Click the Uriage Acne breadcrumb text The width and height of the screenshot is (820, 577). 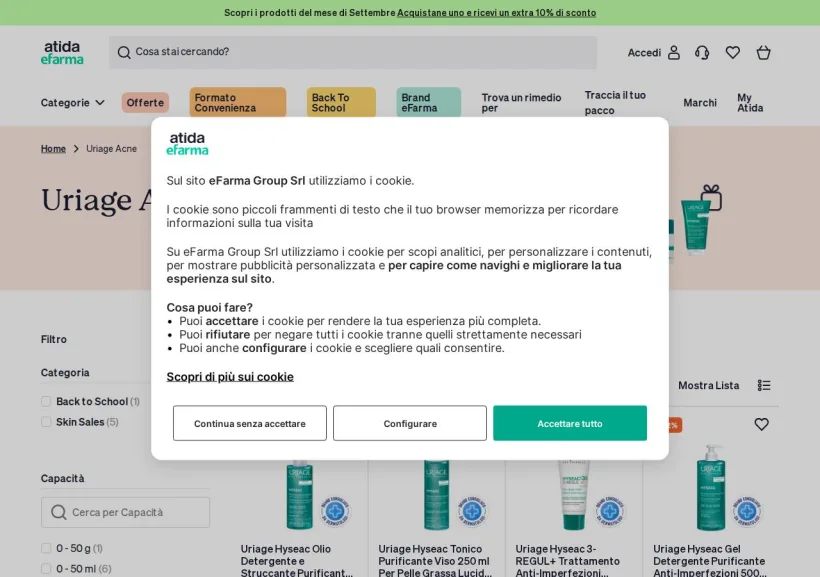pyautogui.click(x=111, y=149)
